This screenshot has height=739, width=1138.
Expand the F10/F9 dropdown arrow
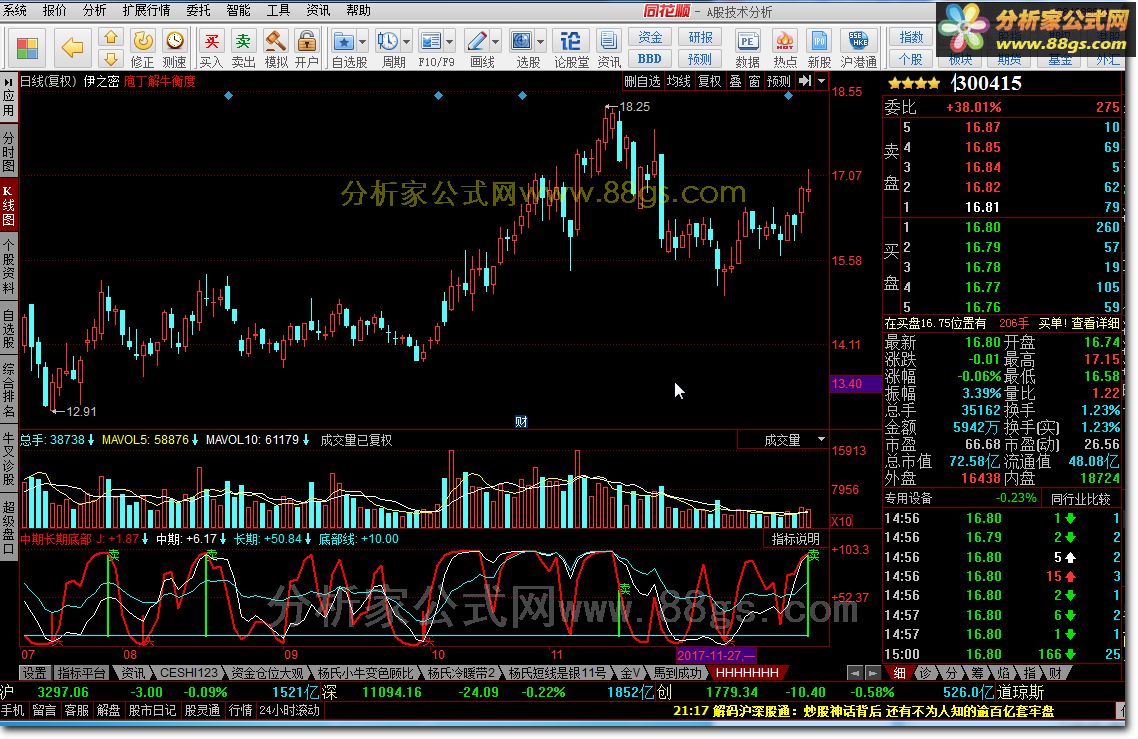tap(450, 41)
